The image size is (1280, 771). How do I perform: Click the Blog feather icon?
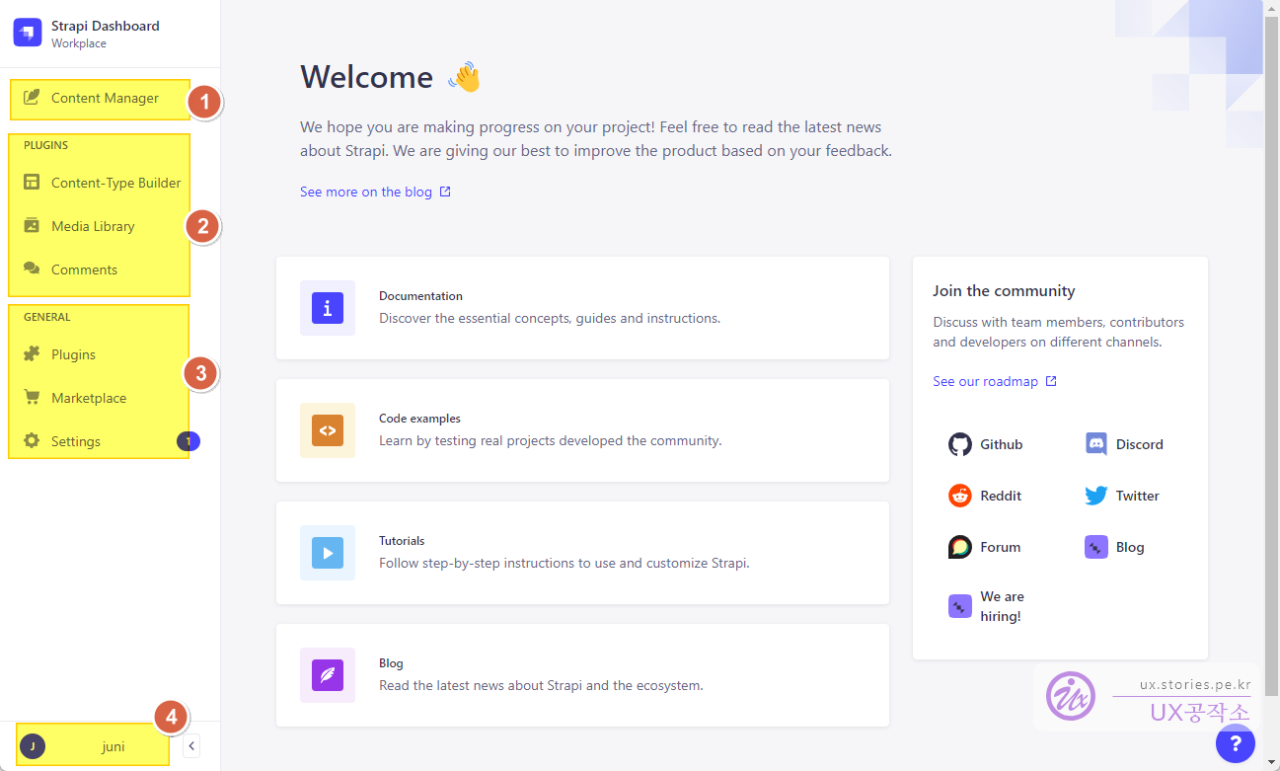[x=327, y=675]
